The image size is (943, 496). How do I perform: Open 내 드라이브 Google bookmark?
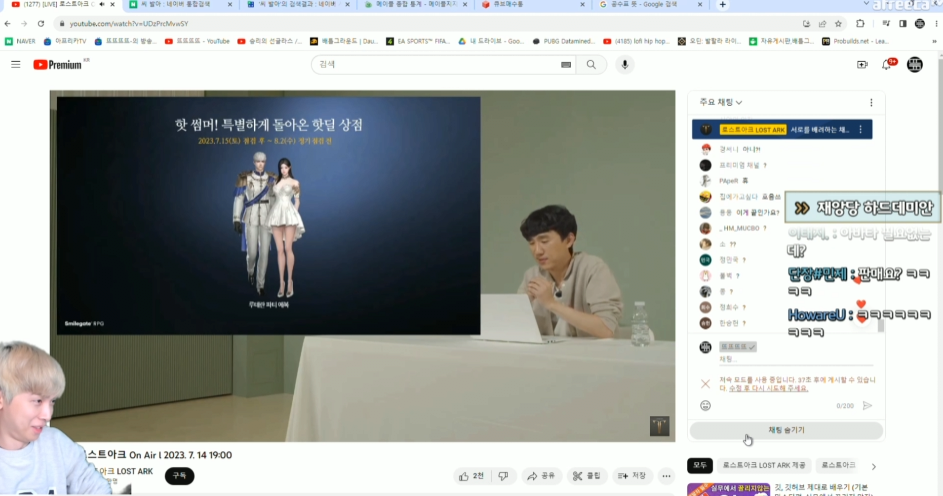click(x=491, y=41)
